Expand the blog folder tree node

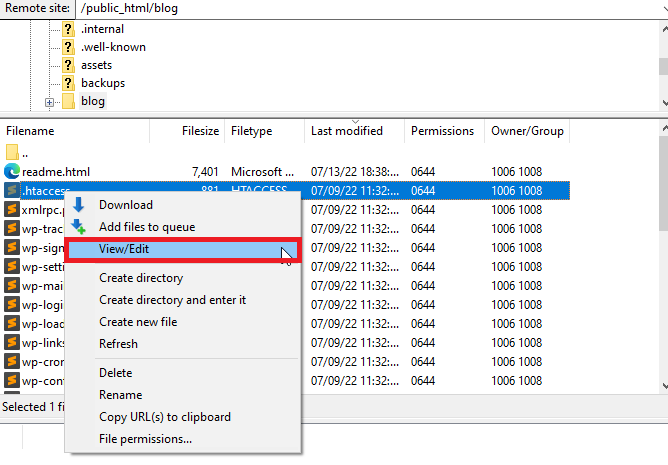pos(49,102)
